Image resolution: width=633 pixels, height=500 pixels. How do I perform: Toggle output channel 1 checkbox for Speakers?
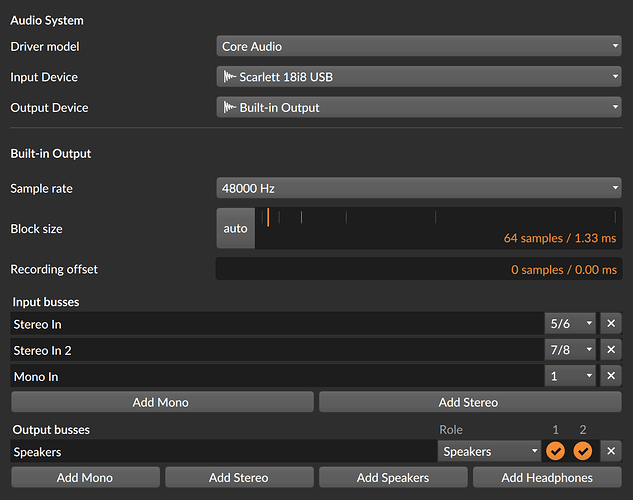[555, 451]
